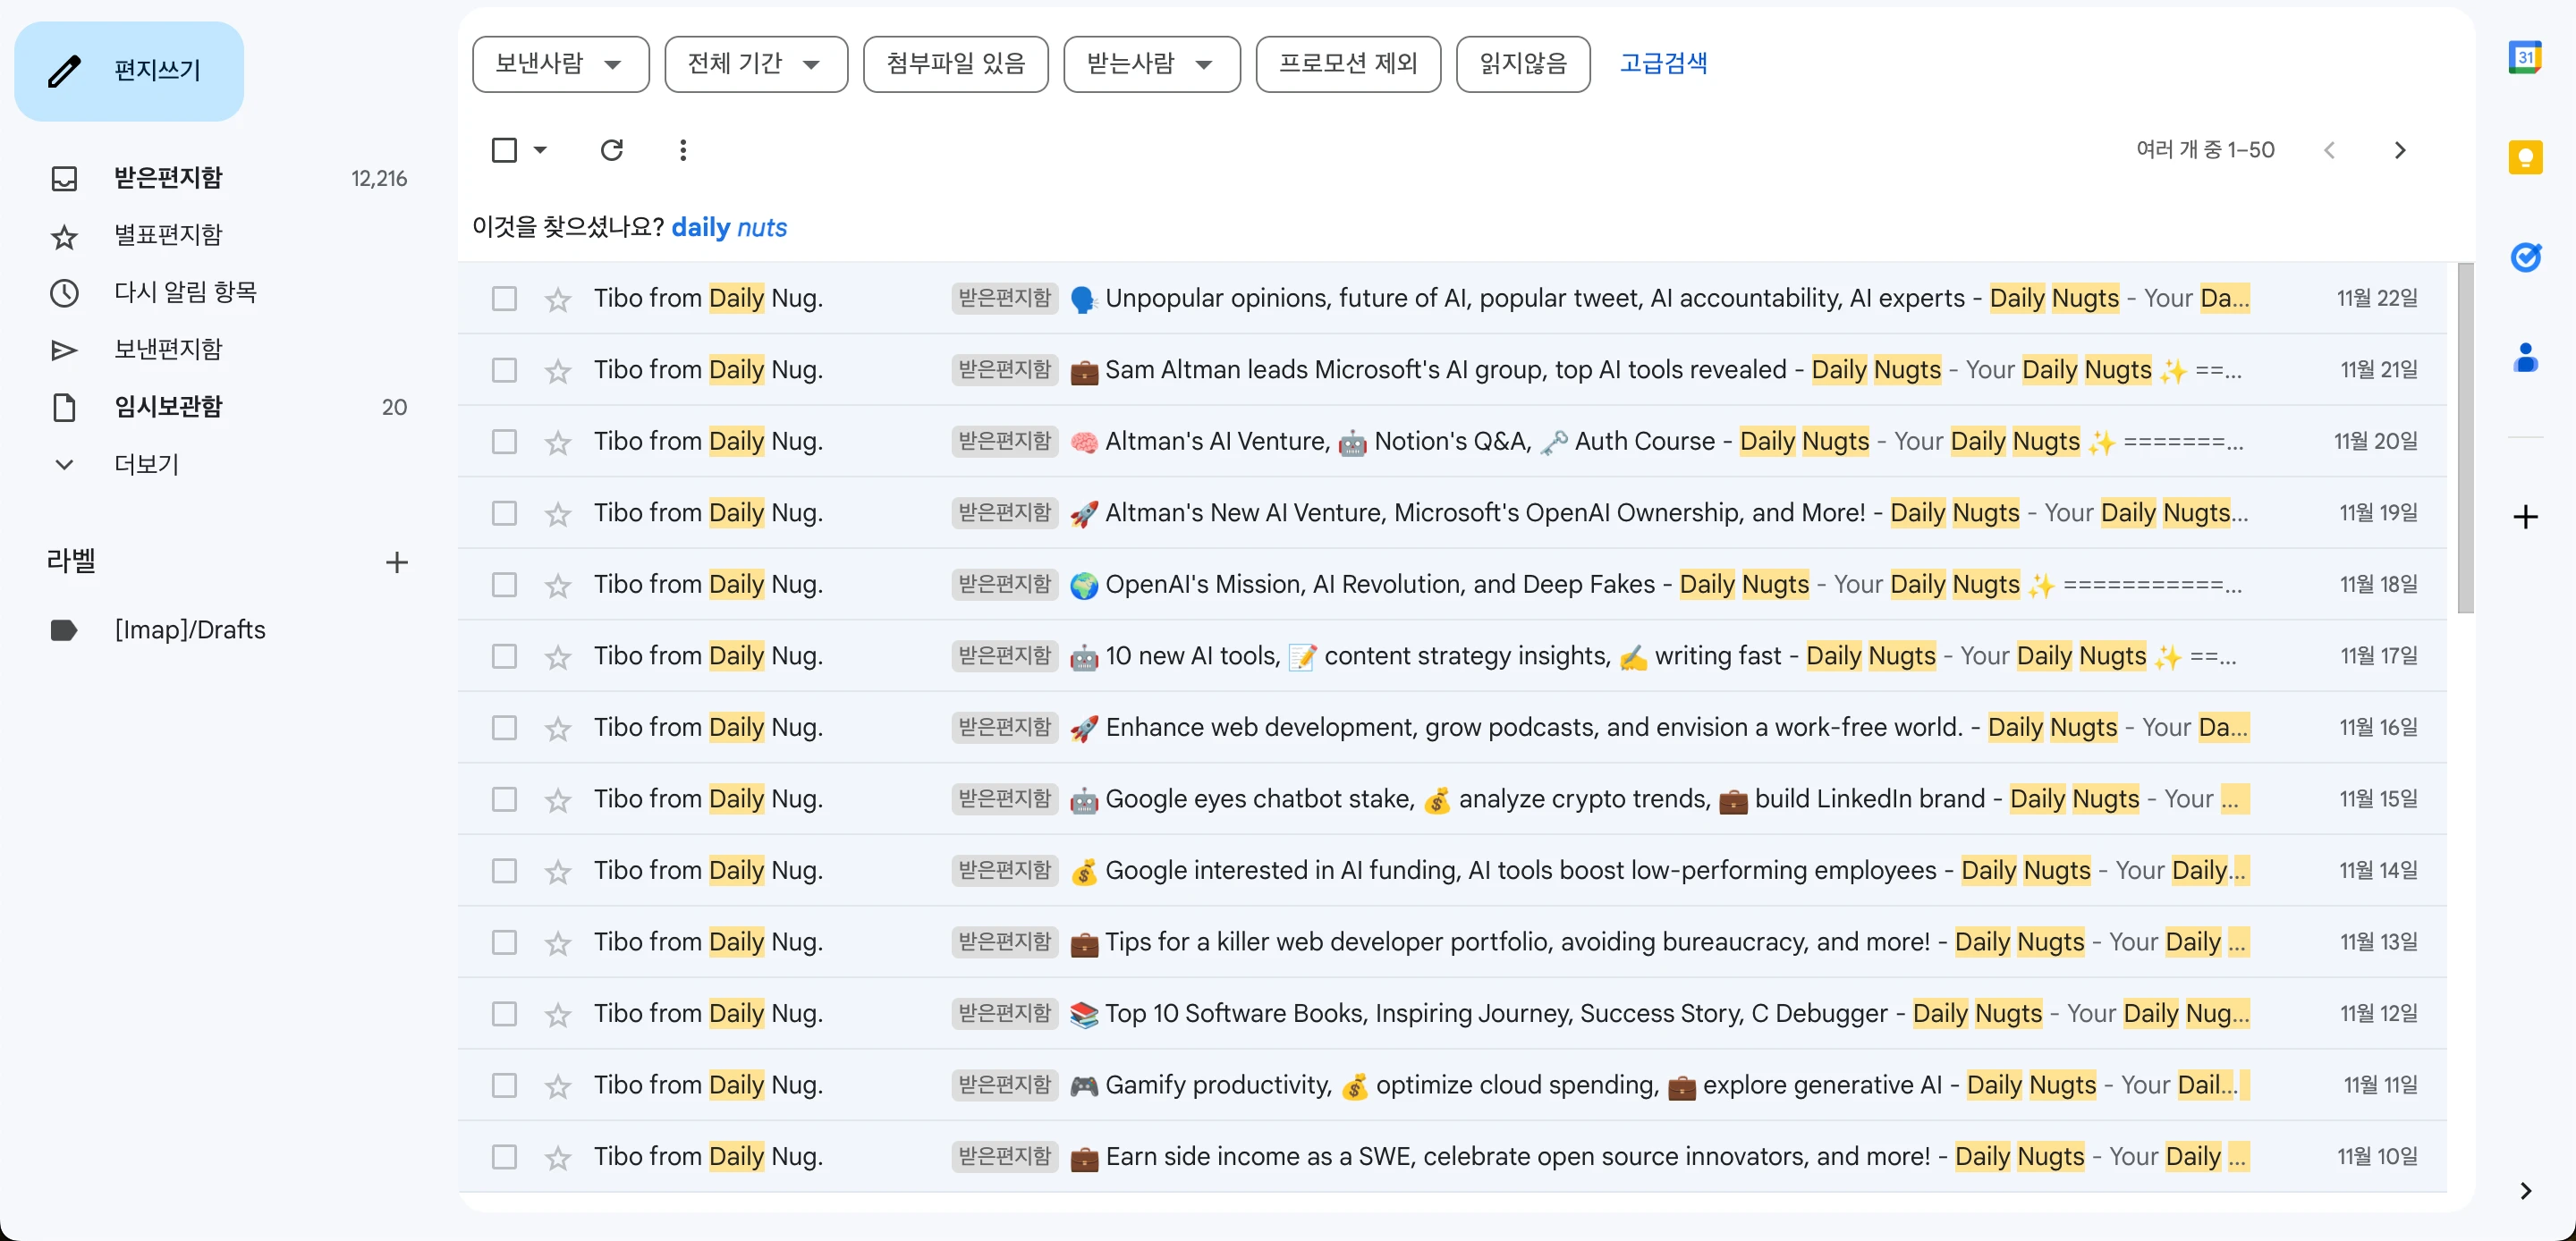Open the 전체 기간 date range dropdown

755,65
